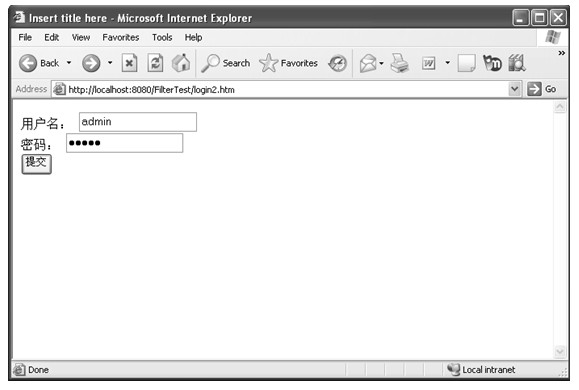Close the Internet Explorer window
579x390 pixels.
[x=558, y=17]
